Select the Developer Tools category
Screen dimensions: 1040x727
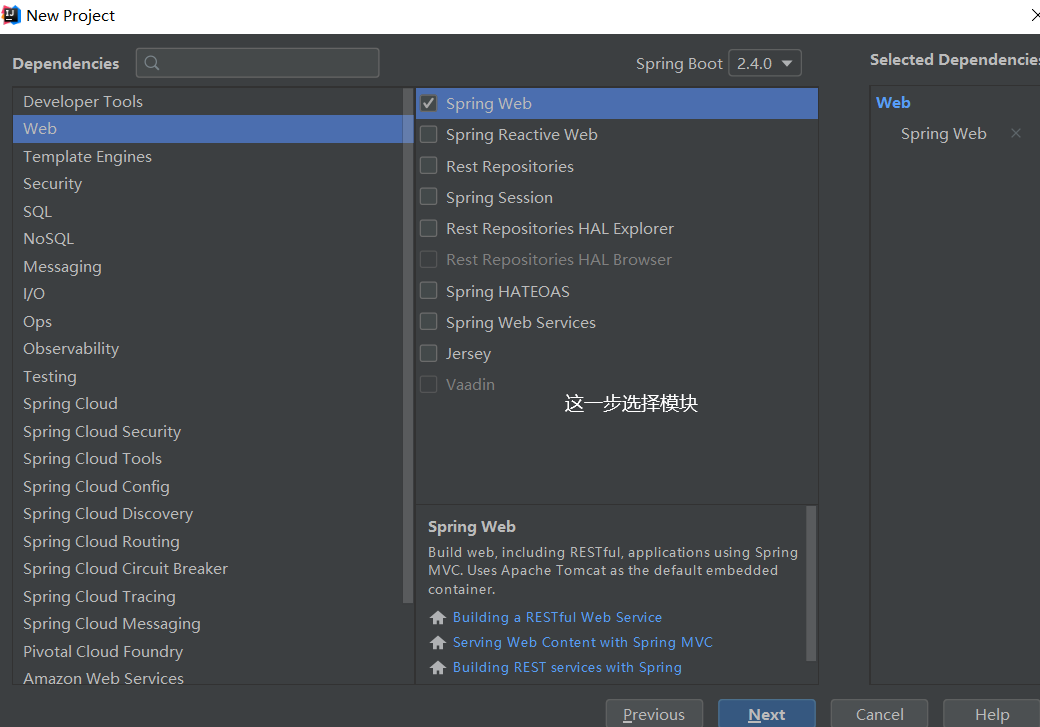point(208,101)
